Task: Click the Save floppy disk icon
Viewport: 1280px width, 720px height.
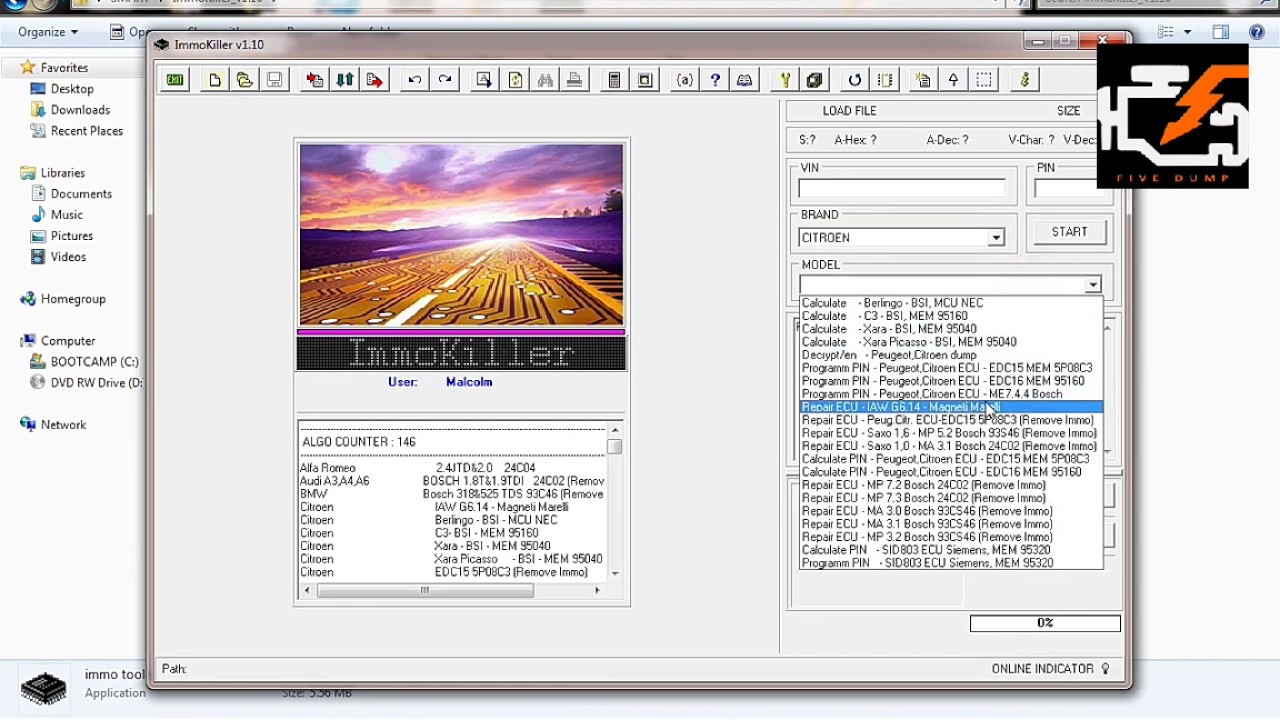Action: pyautogui.click(x=274, y=80)
